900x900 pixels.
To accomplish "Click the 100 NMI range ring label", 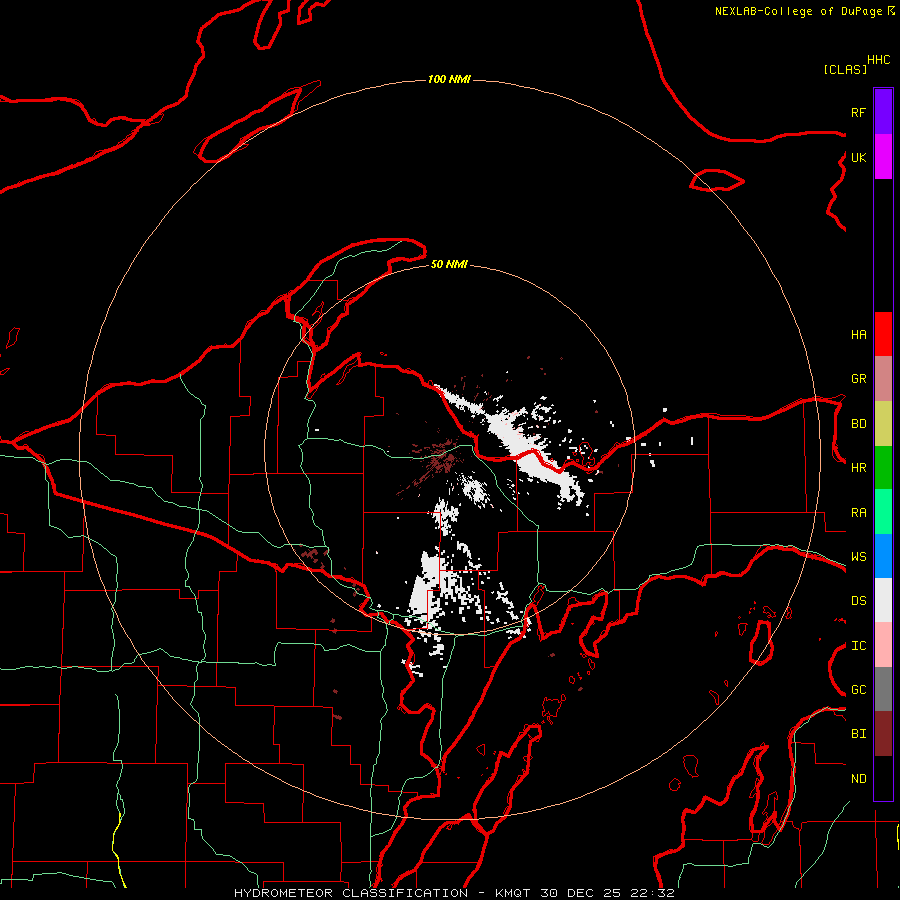I will (x=449, y=79).
